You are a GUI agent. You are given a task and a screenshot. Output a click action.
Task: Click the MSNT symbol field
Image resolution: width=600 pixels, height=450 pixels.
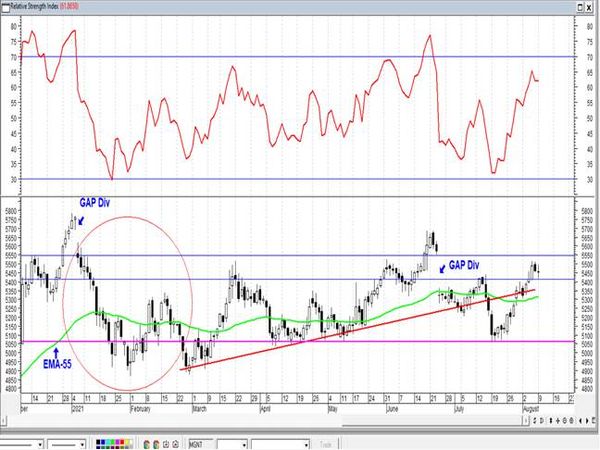pos(201,445)
